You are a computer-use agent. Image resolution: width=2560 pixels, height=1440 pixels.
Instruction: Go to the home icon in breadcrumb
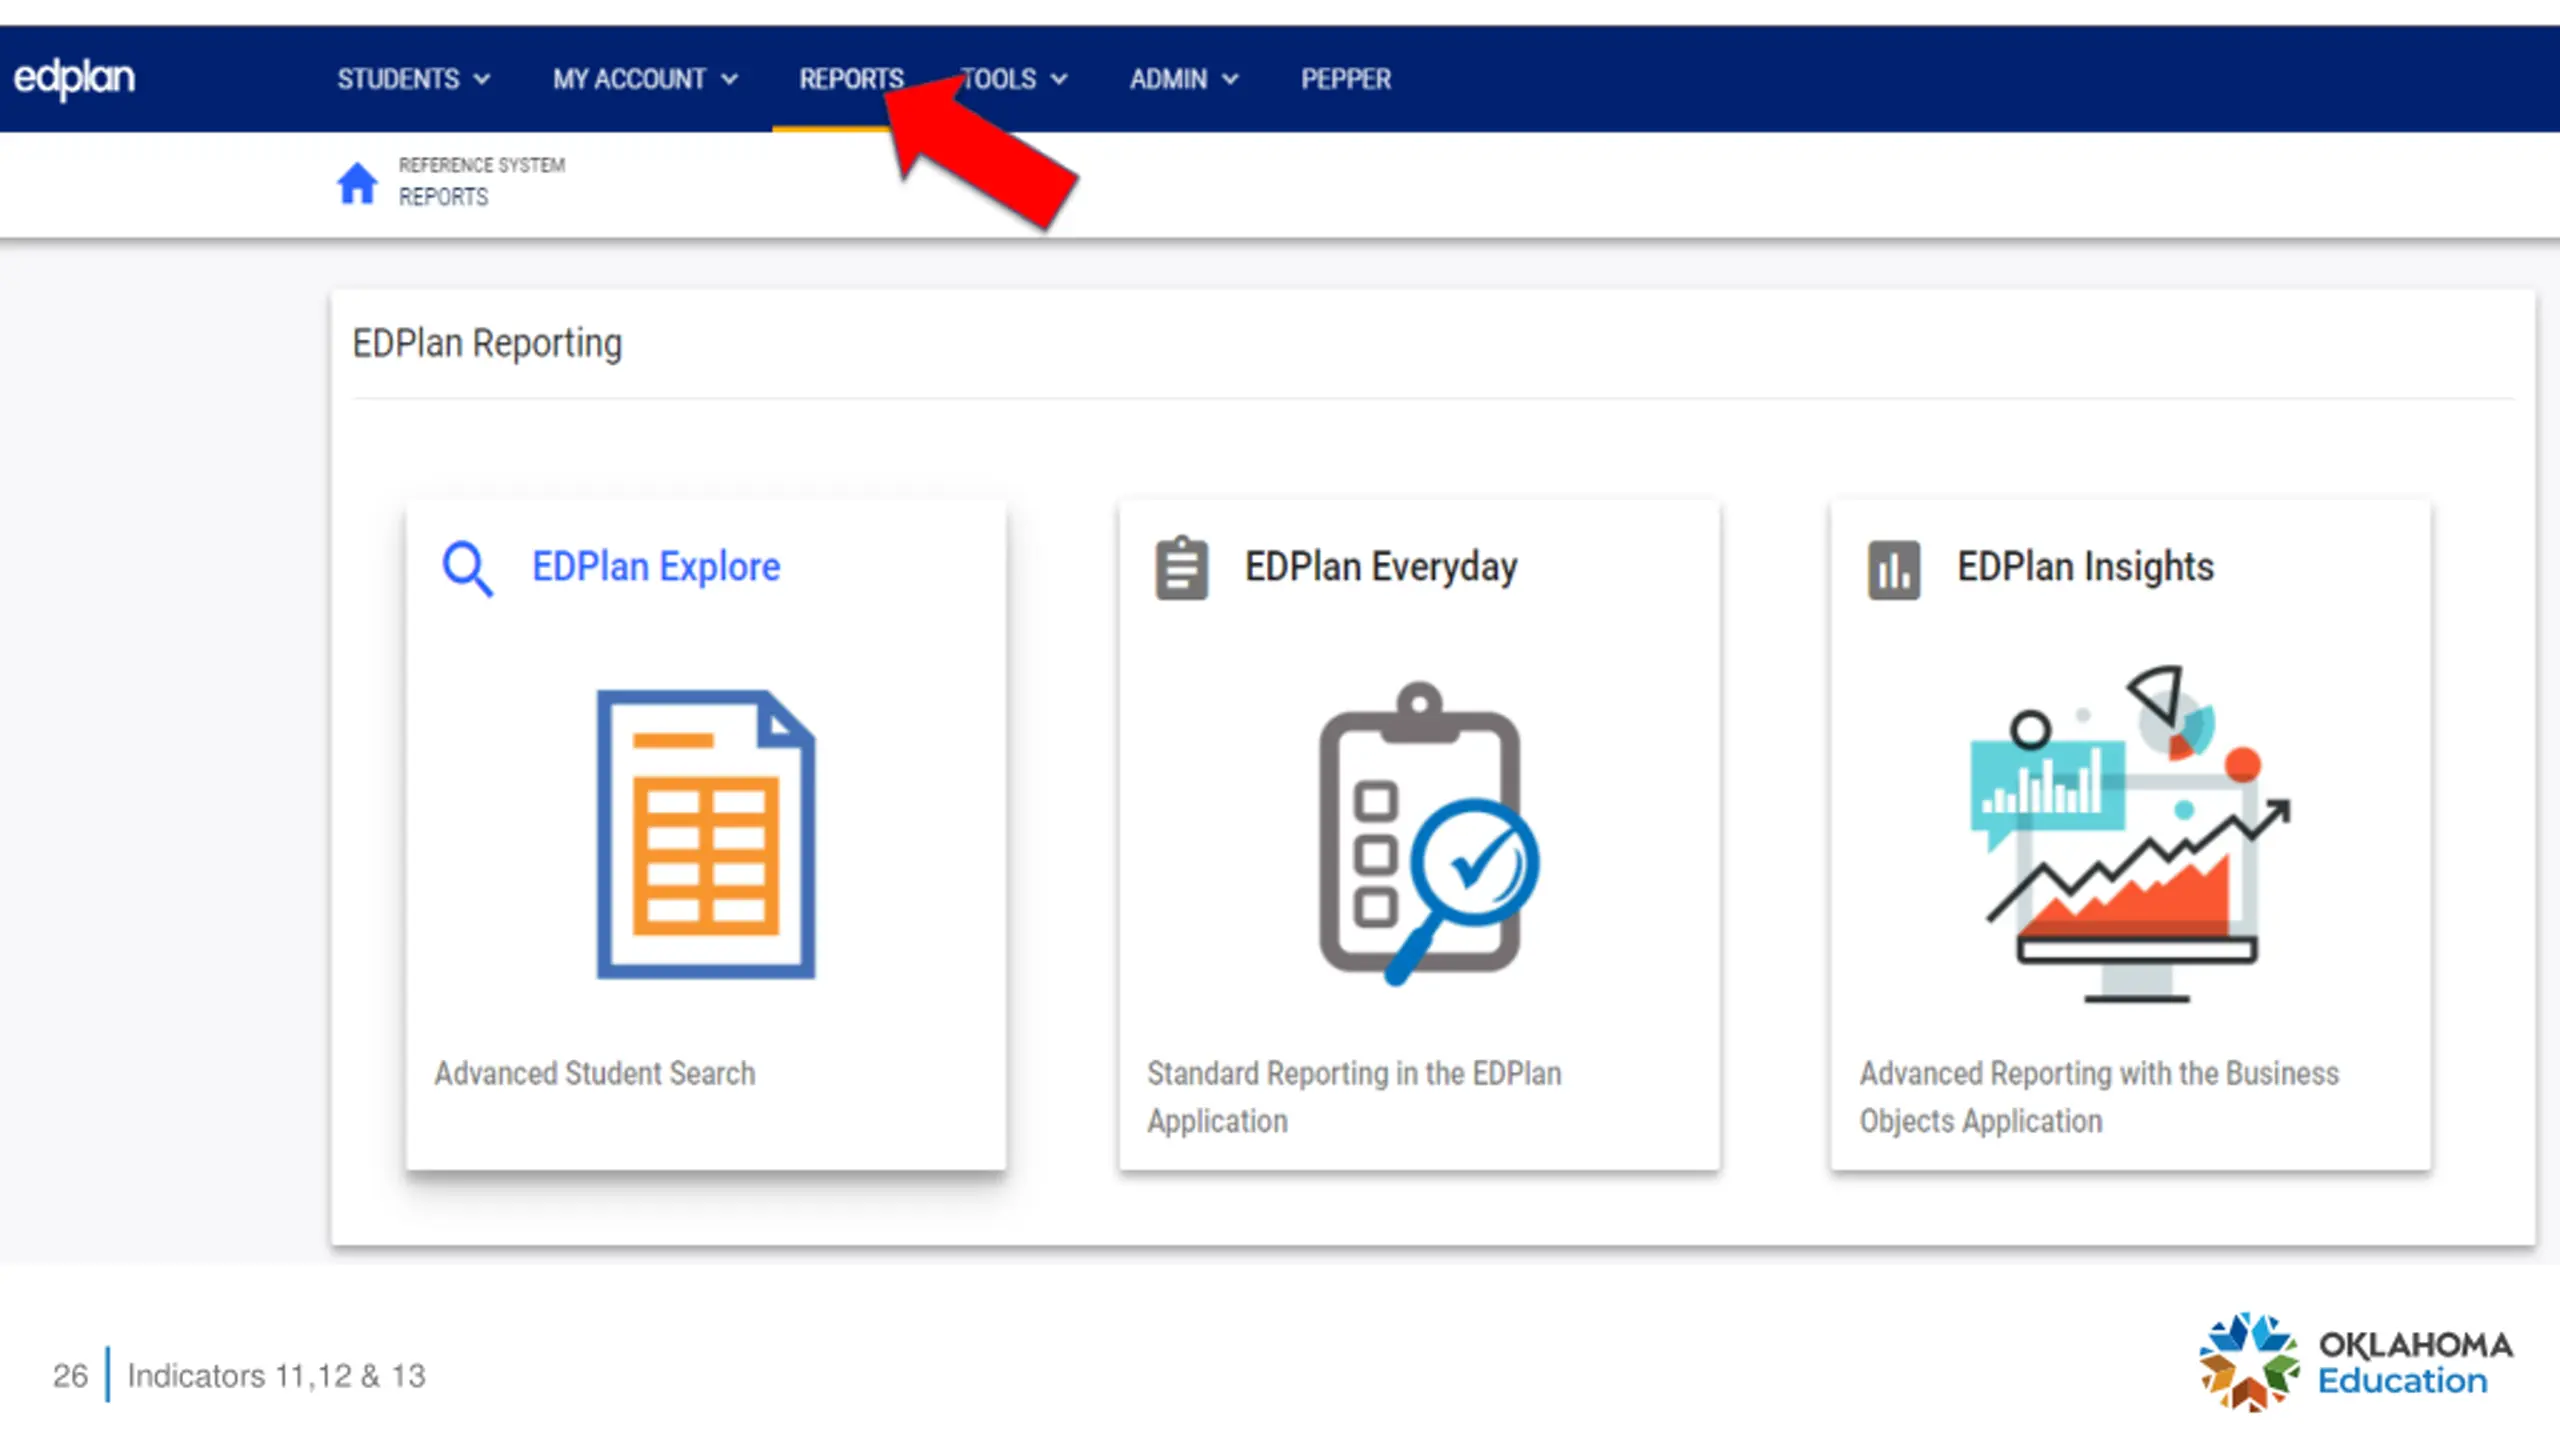coord(357,183)
